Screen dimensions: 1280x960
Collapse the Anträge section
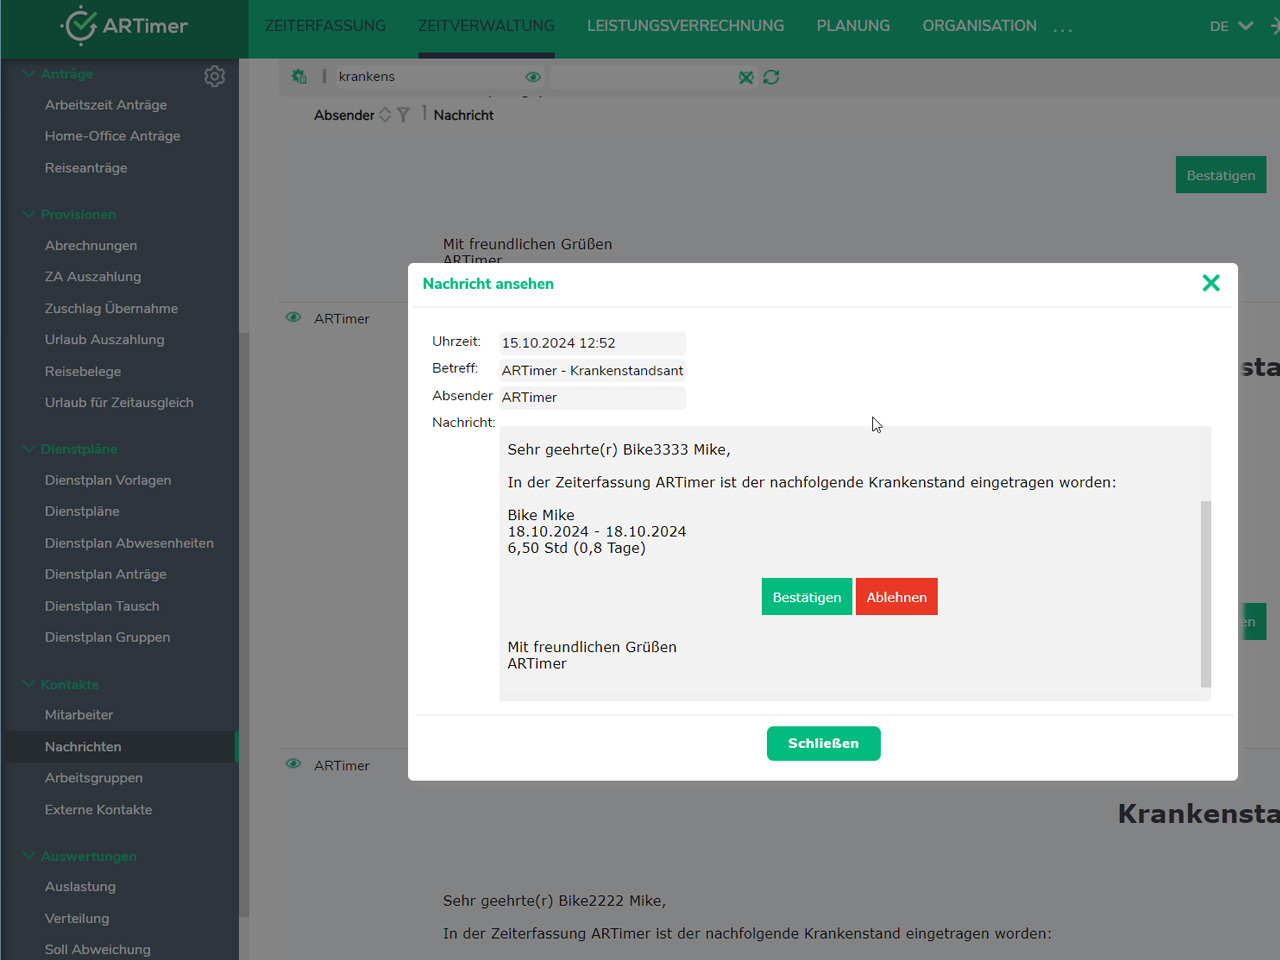tap(57, 74)
